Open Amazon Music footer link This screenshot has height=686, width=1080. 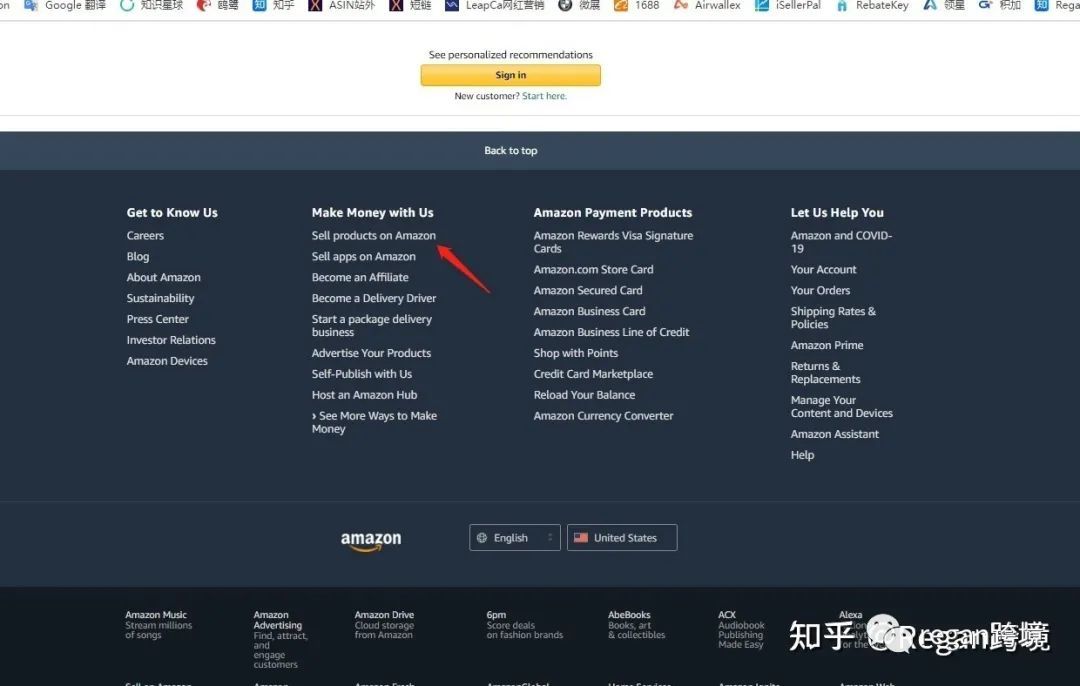click(x=158, y=625)
